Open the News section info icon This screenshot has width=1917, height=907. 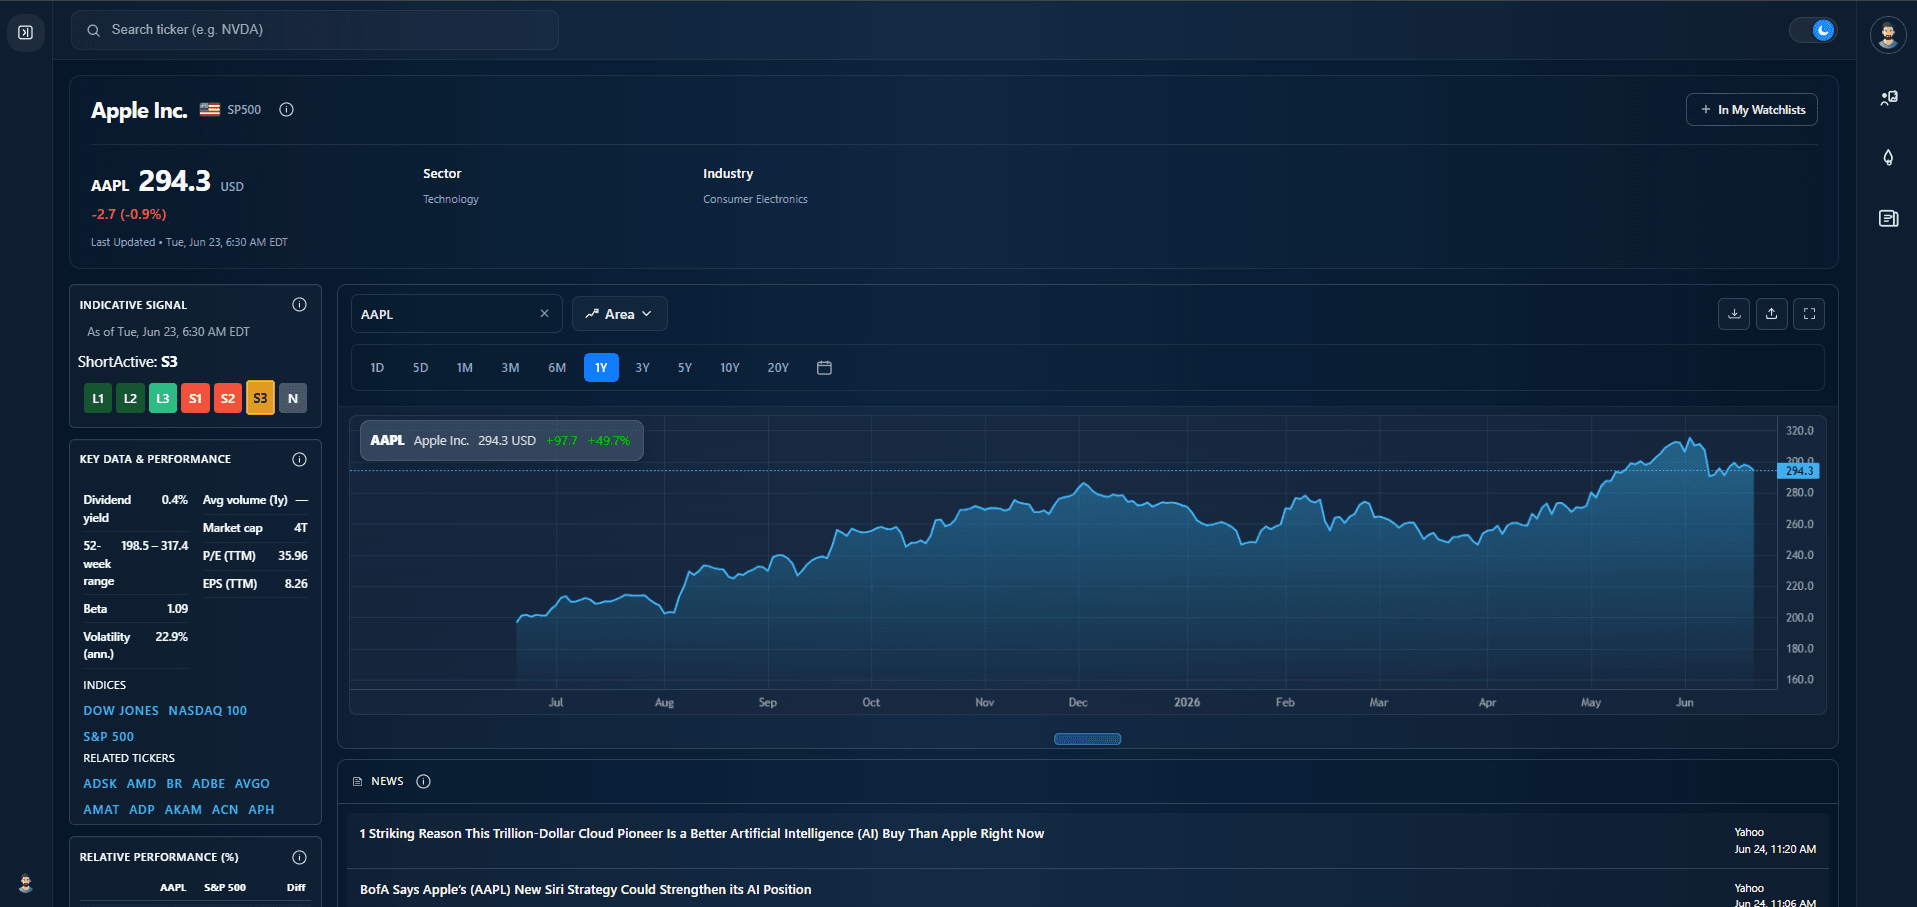click(x=423, y=781)
